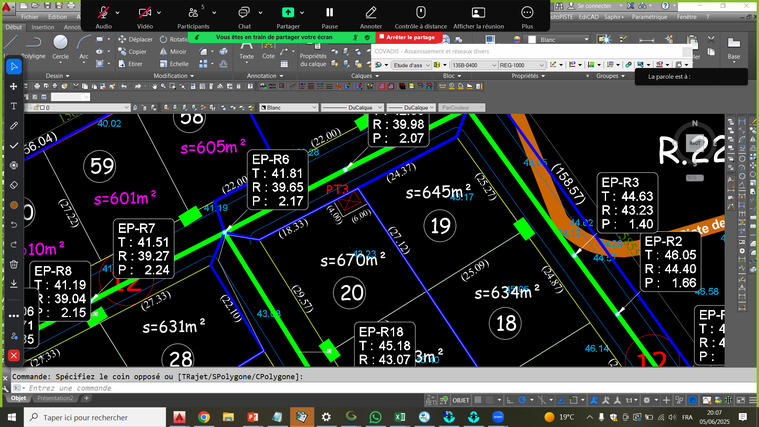Switch to the Insertion ribbon tab

click(43, 27)
